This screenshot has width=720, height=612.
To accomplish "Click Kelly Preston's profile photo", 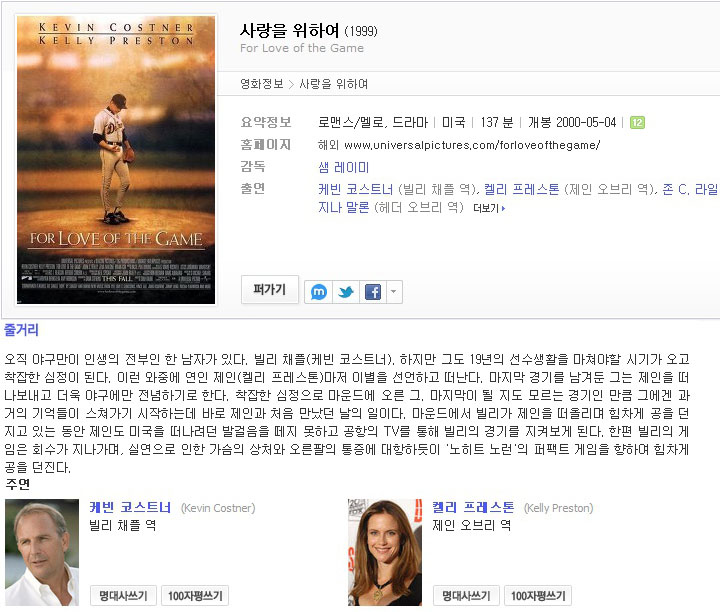I will pyautogui.click(x=385, y=552).
